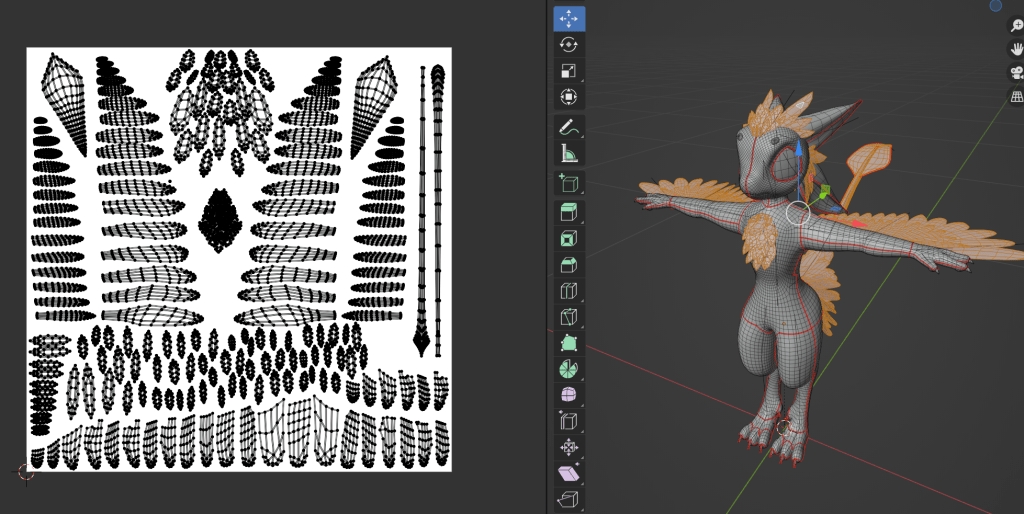Select the Rotate tool
The height and width of the screenshot is (514, 1024).
click(x=569, y=45)
